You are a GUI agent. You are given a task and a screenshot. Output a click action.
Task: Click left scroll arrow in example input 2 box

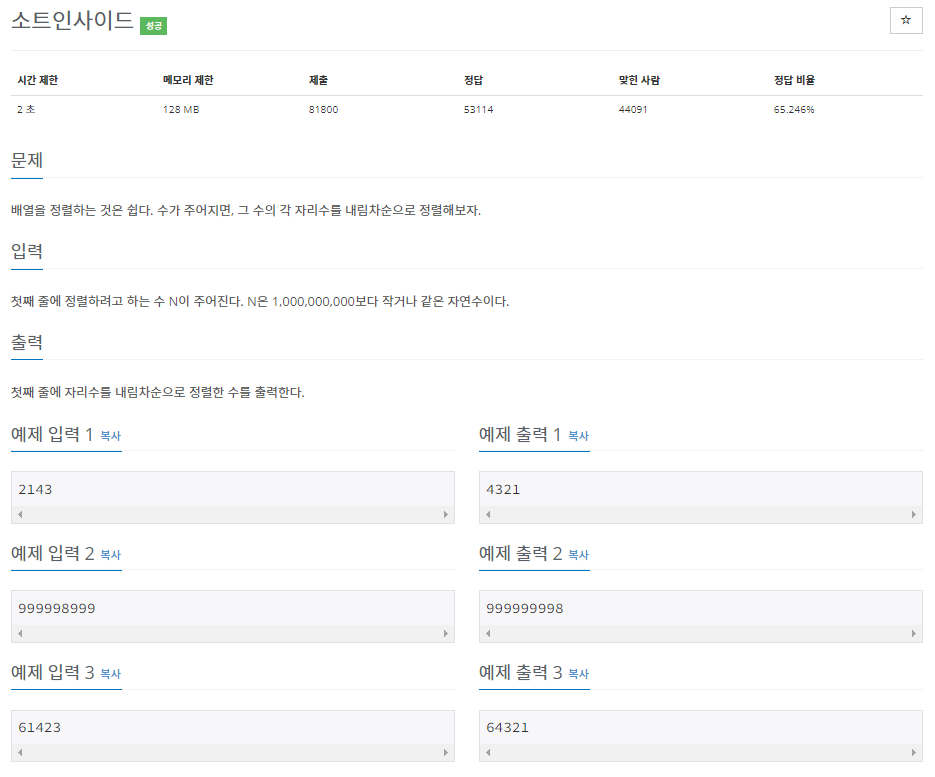pyautogui.click(x=20, y=633)
